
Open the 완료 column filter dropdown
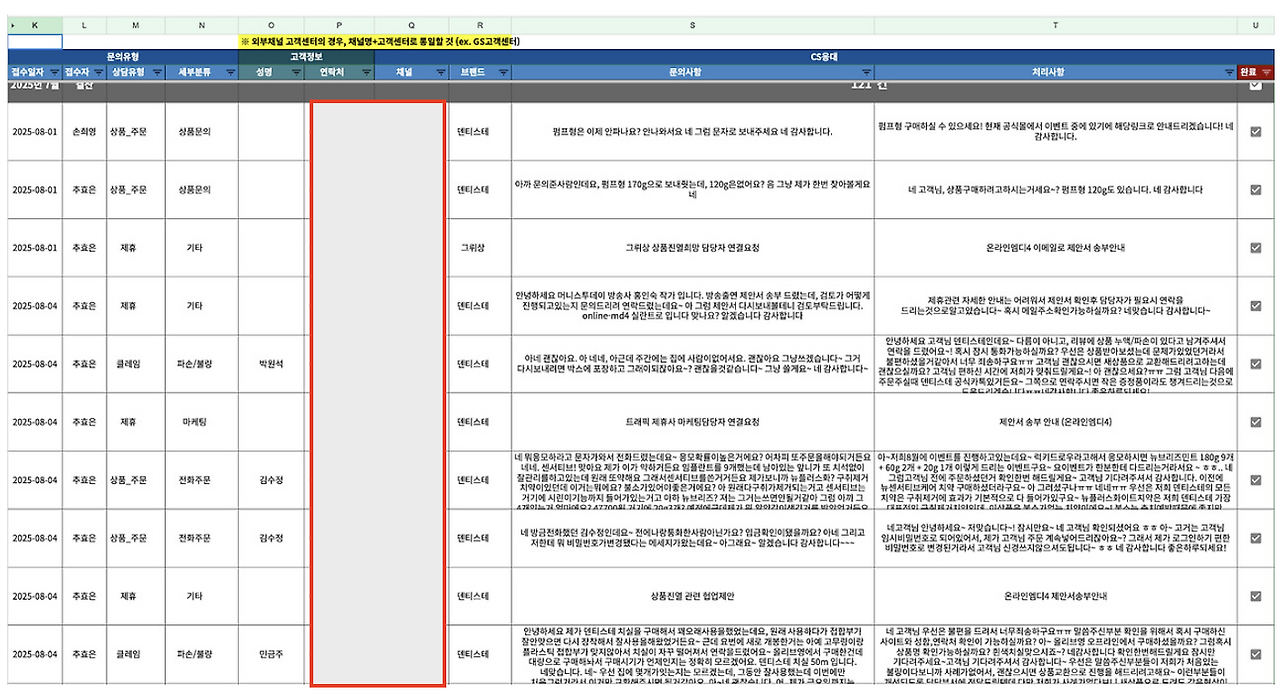coord(1266,72)
